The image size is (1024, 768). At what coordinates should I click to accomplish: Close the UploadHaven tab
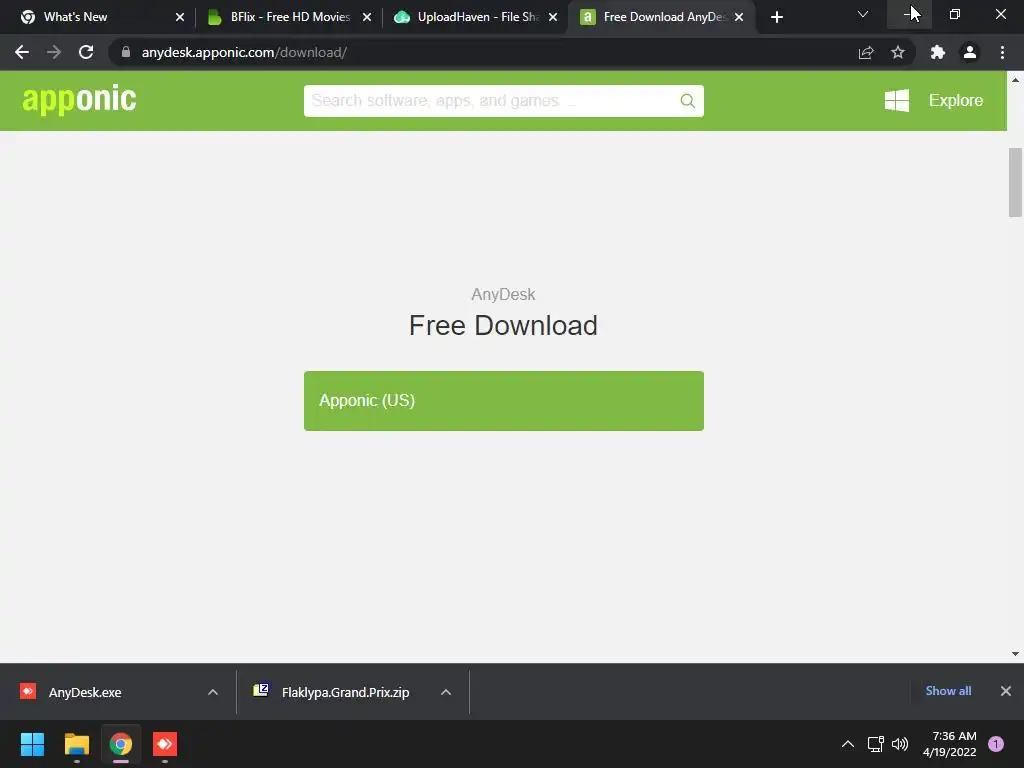pyautogui.click(x=553, y=17)
